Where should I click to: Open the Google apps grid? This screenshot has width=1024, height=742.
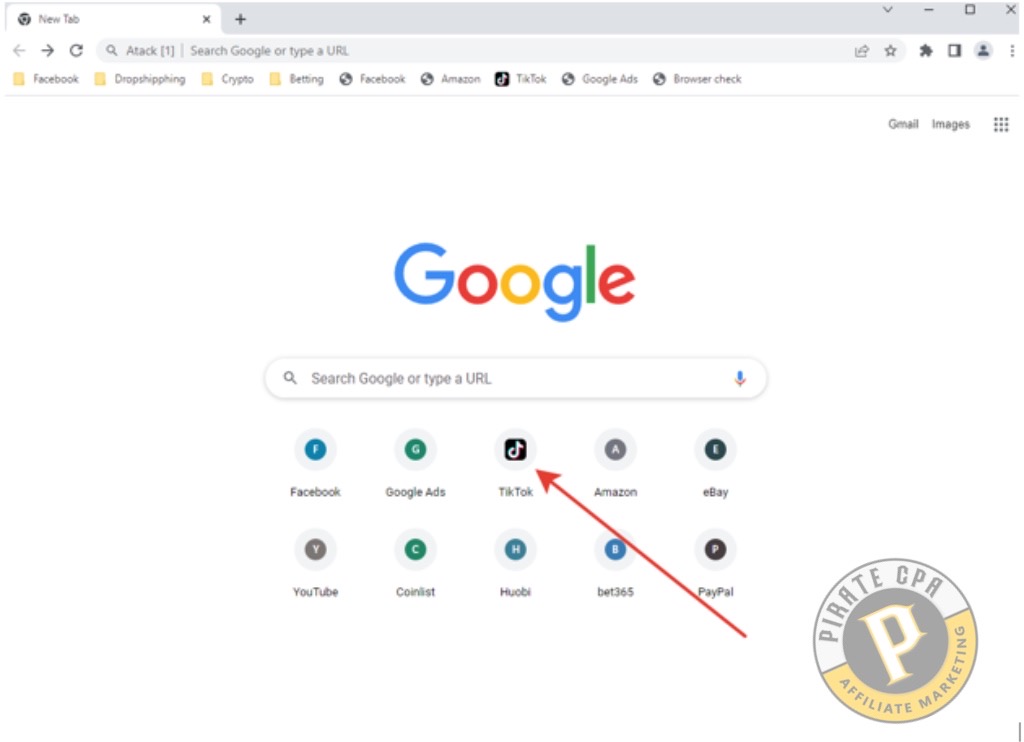(1000, 124)
